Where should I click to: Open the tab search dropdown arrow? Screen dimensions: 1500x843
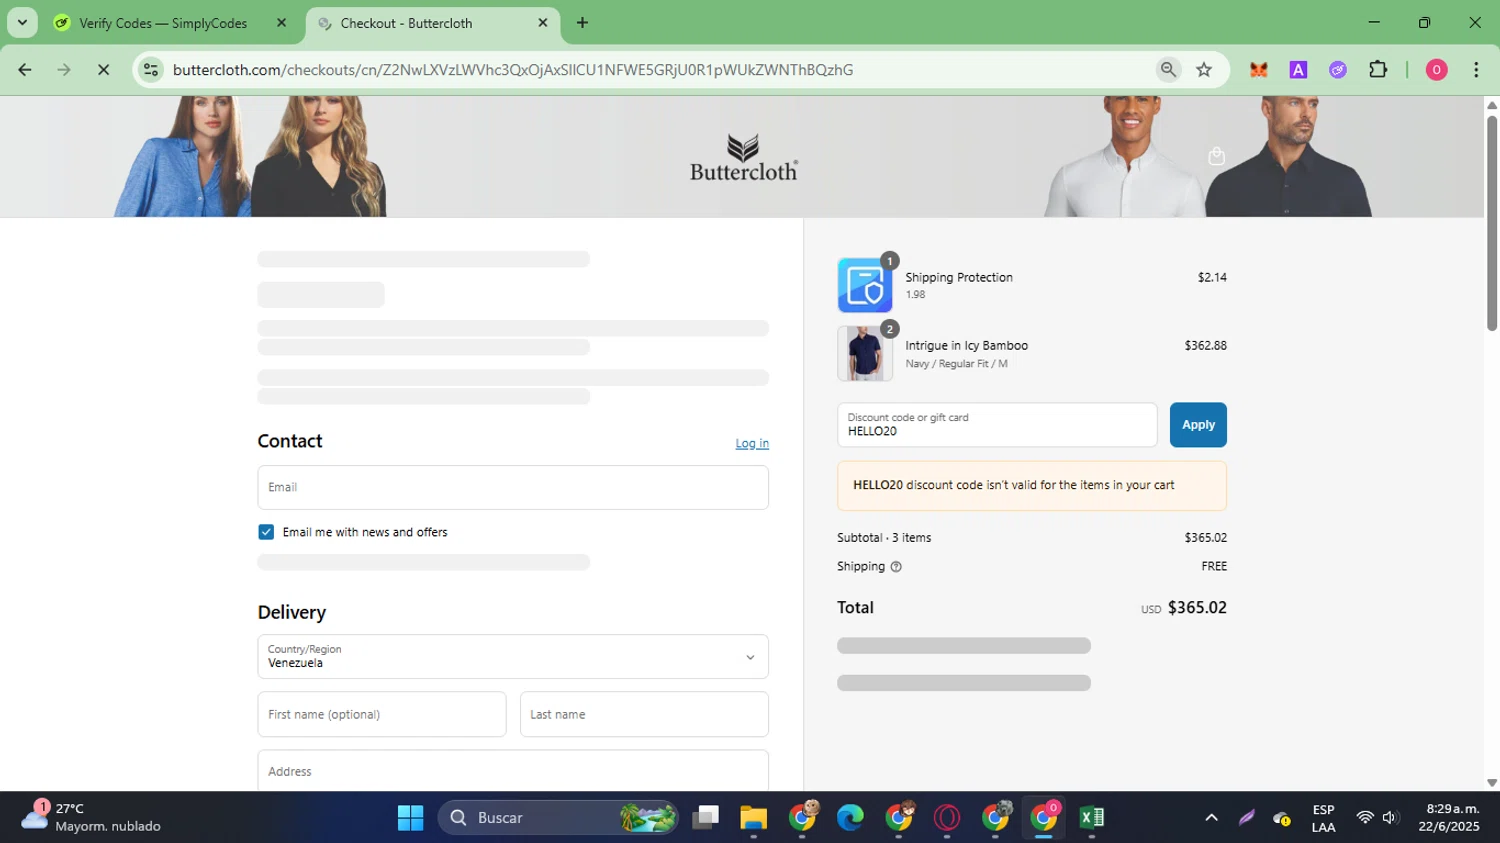coord(22,22)
